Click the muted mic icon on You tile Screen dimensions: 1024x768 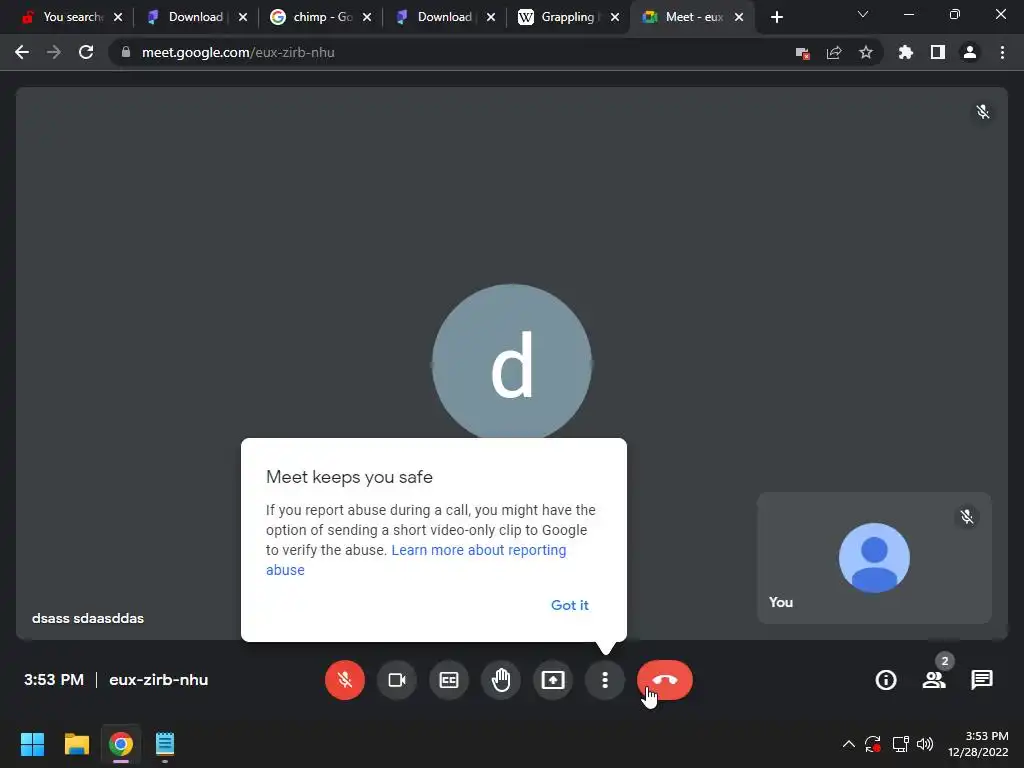pyautogui.click(x=967, y=517)
